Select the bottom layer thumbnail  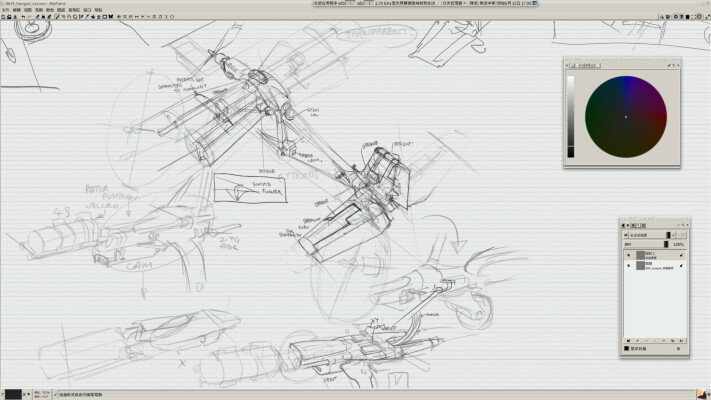click(x=641, y=265)
